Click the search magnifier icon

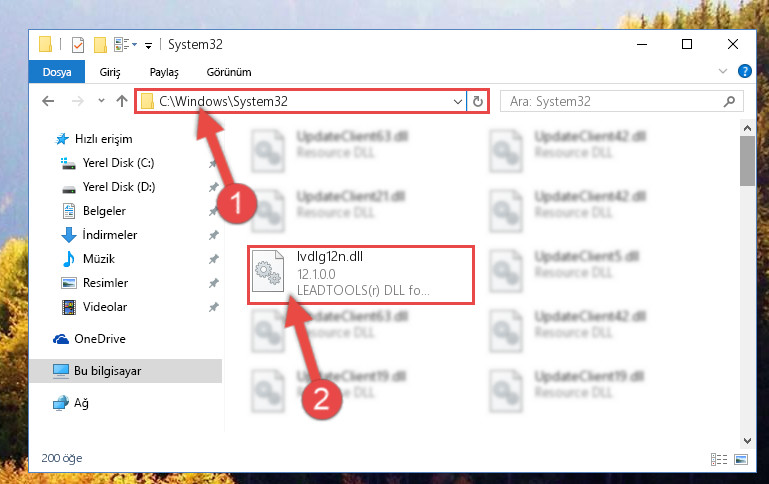tap(729, 102)
